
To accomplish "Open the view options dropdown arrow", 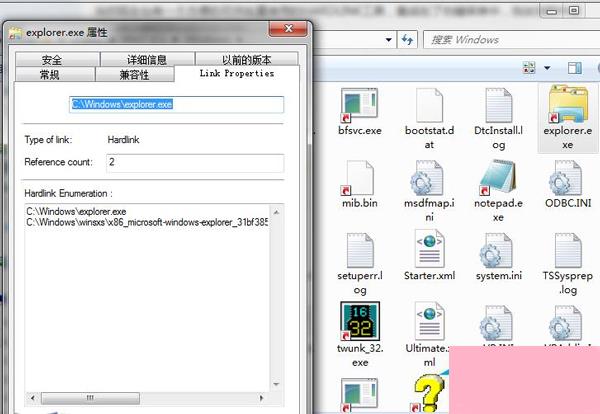I will [547, 68].
